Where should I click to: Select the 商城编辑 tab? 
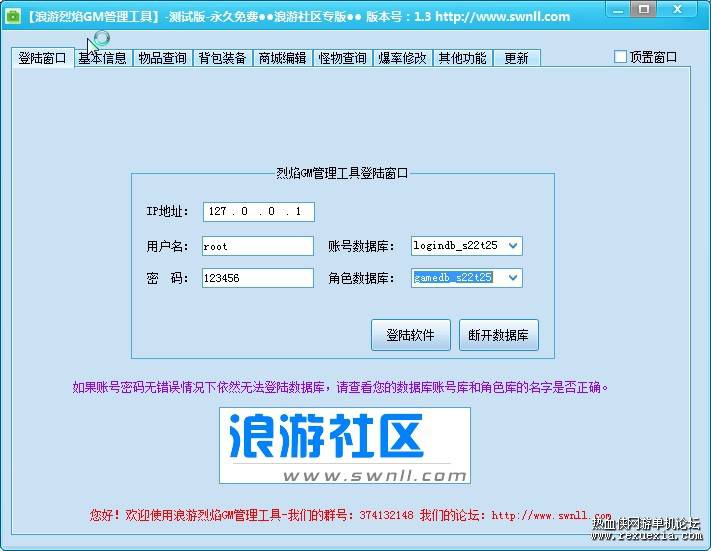(x=282, y=58)
